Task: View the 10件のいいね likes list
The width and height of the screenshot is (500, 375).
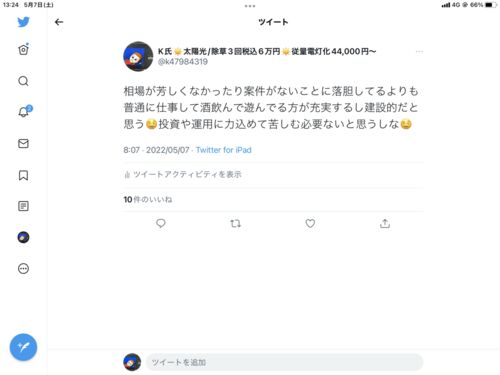Action: 148,199
